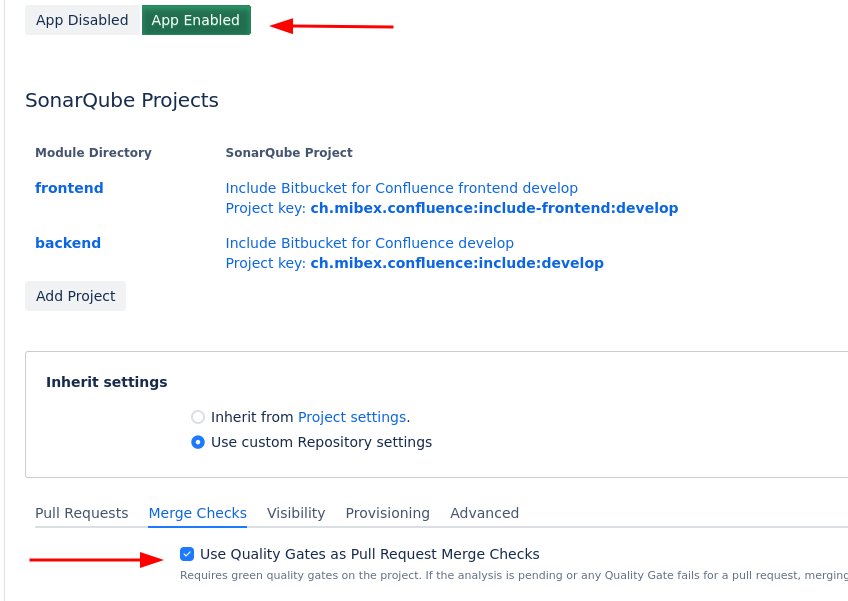Screen dimensions: 848x601
Task: Click the ch.mibex.confluence:include:develop project key
Action: (x=457, y=263)
